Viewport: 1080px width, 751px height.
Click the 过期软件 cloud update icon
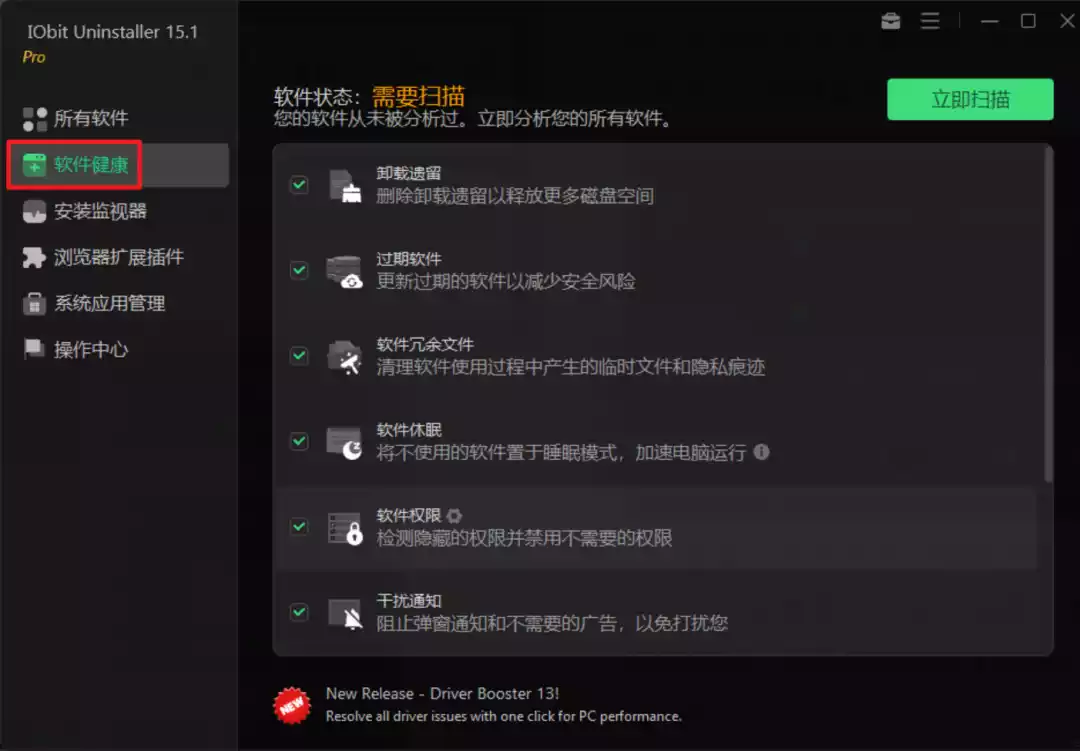[345, 271]
